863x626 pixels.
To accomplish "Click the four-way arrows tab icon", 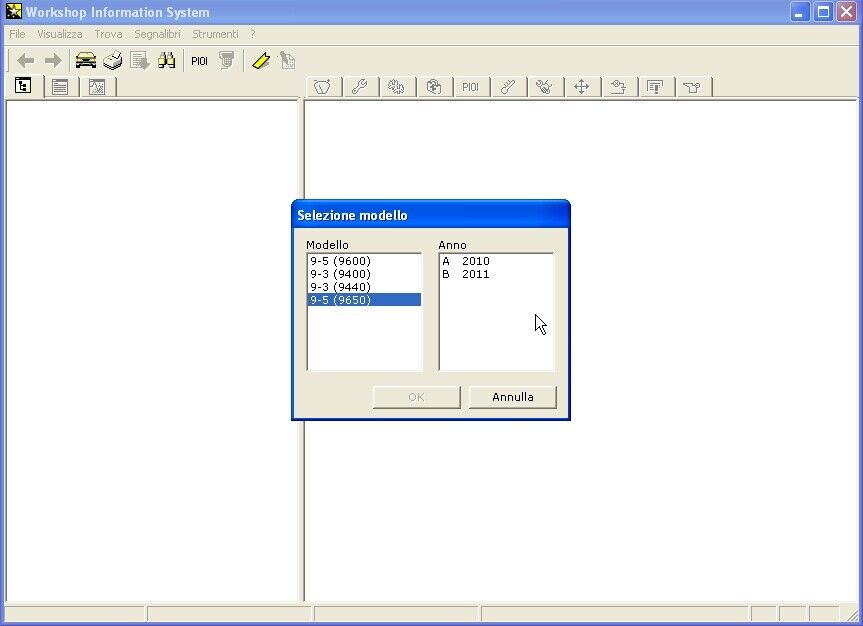I will [x=581, y=86].
